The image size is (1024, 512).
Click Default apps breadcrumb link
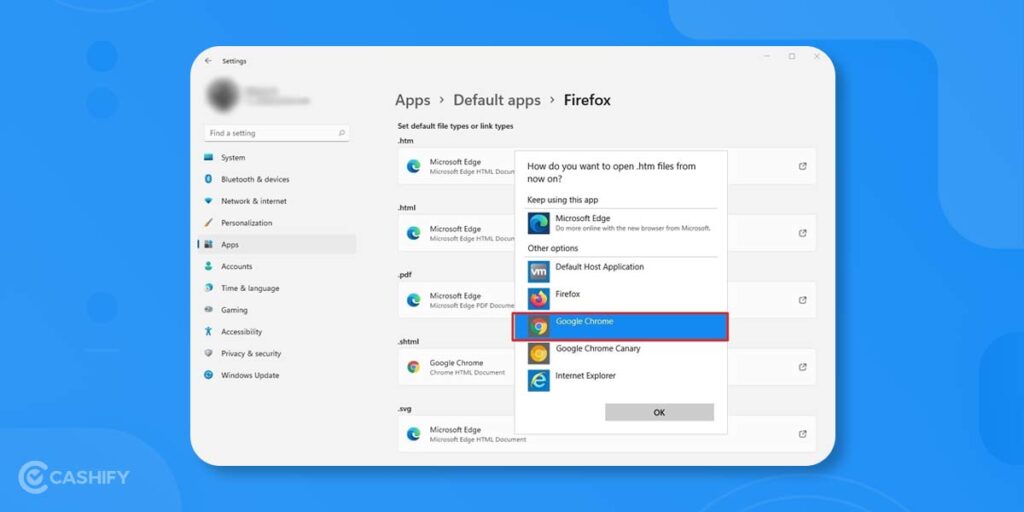coord(497,100)
